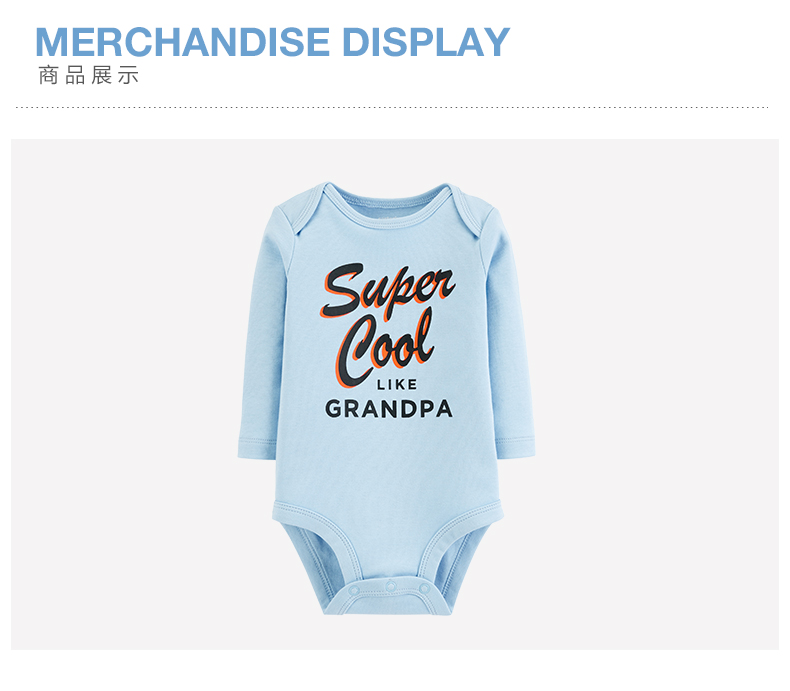This screenshot has height=691, width=790.
Task: Click the left snap button at the crotch
Action: [x=354, y=590]
